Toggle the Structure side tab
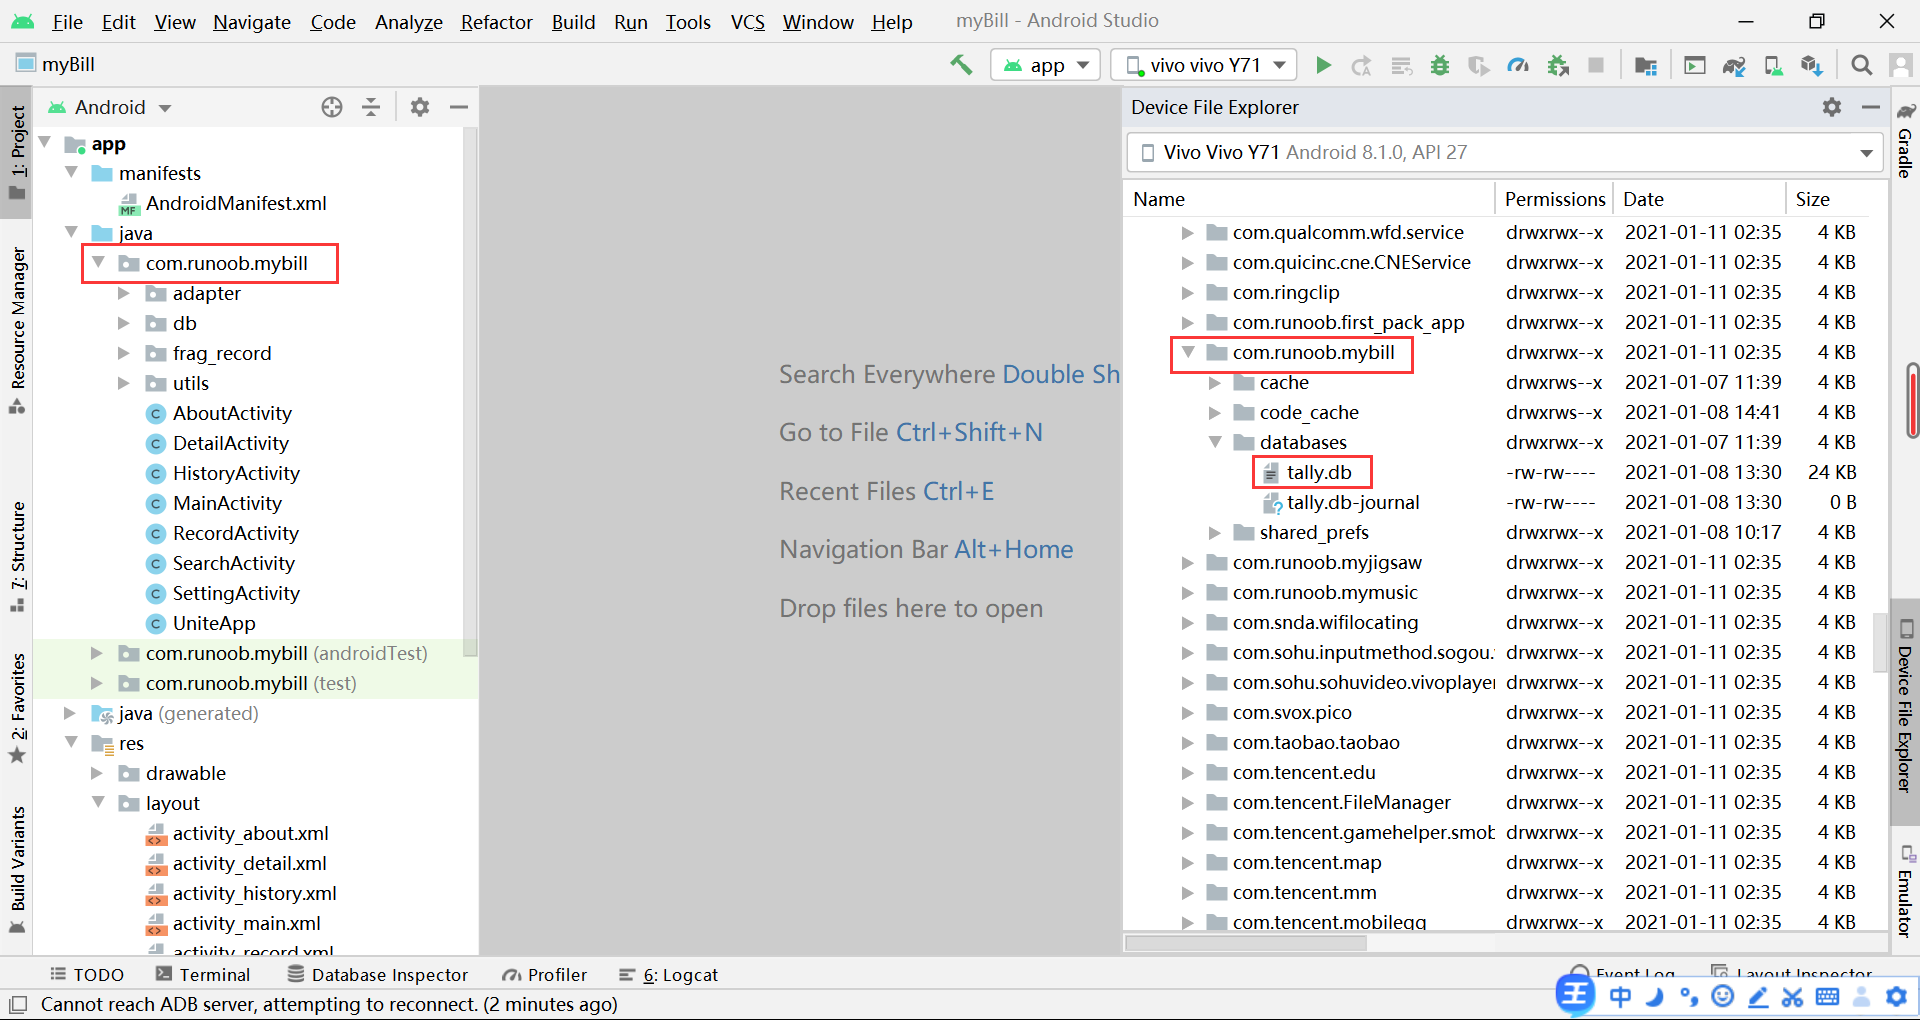 18,557
